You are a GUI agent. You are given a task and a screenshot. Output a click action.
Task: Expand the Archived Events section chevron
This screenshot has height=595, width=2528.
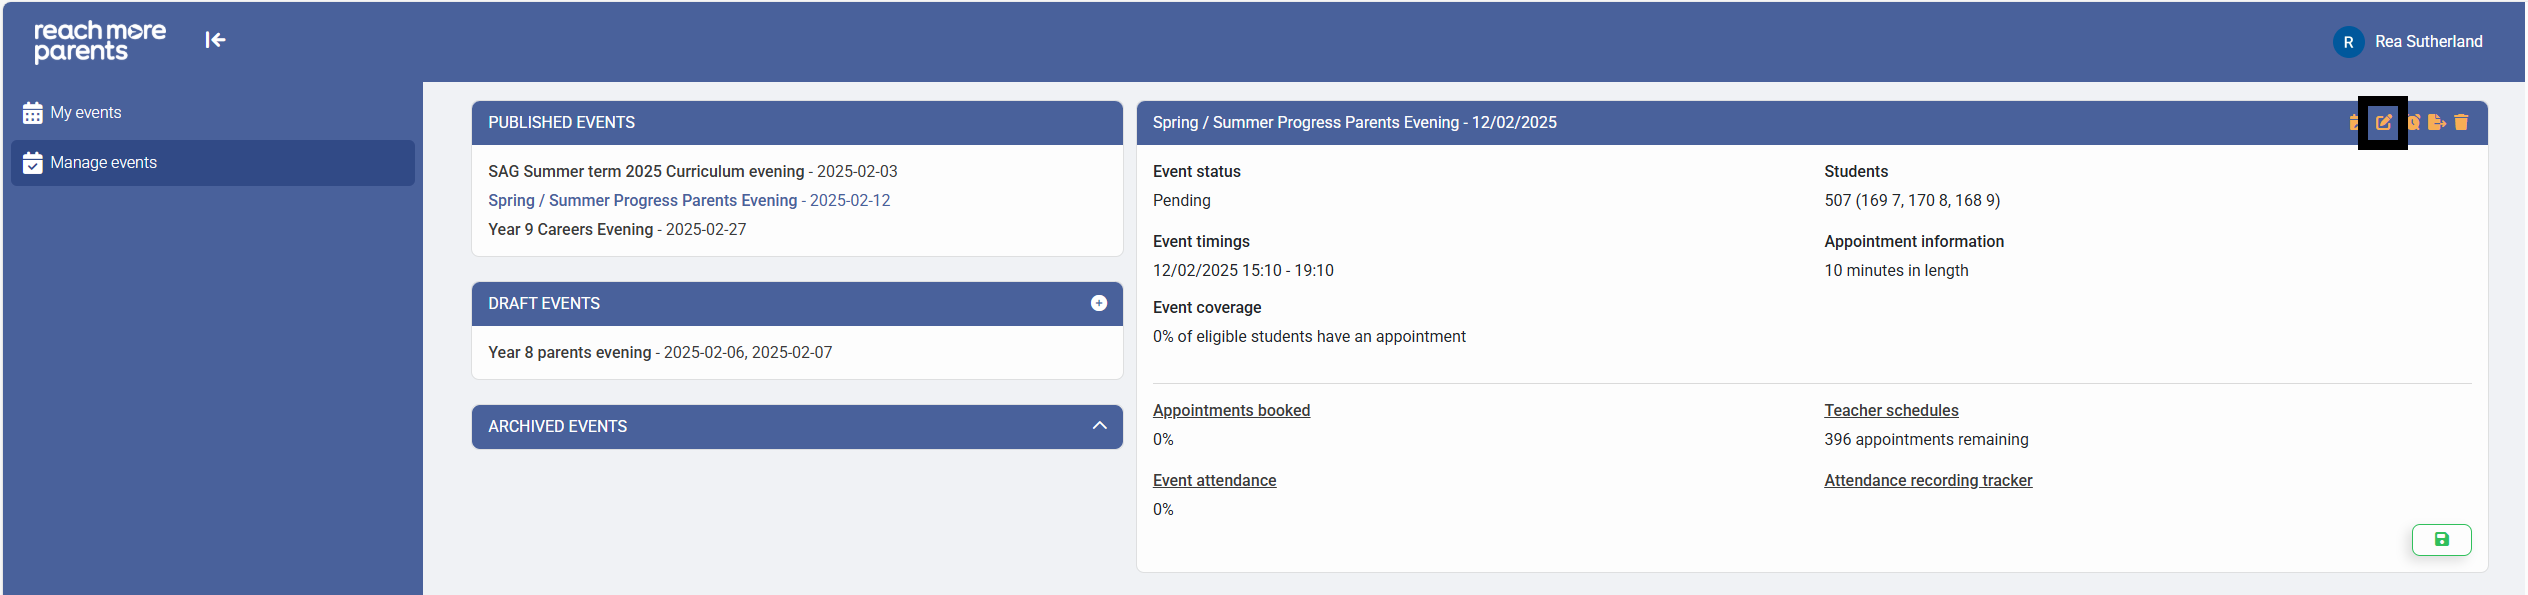(1099, 426)
